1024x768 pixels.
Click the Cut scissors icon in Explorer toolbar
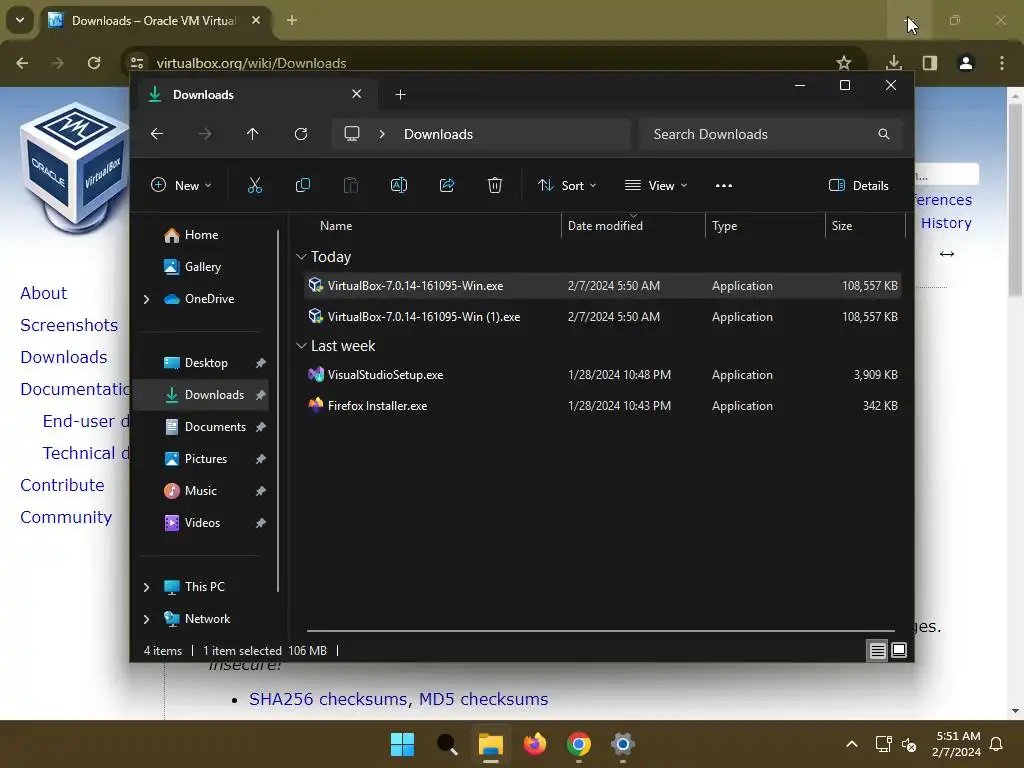click(255, 185)
